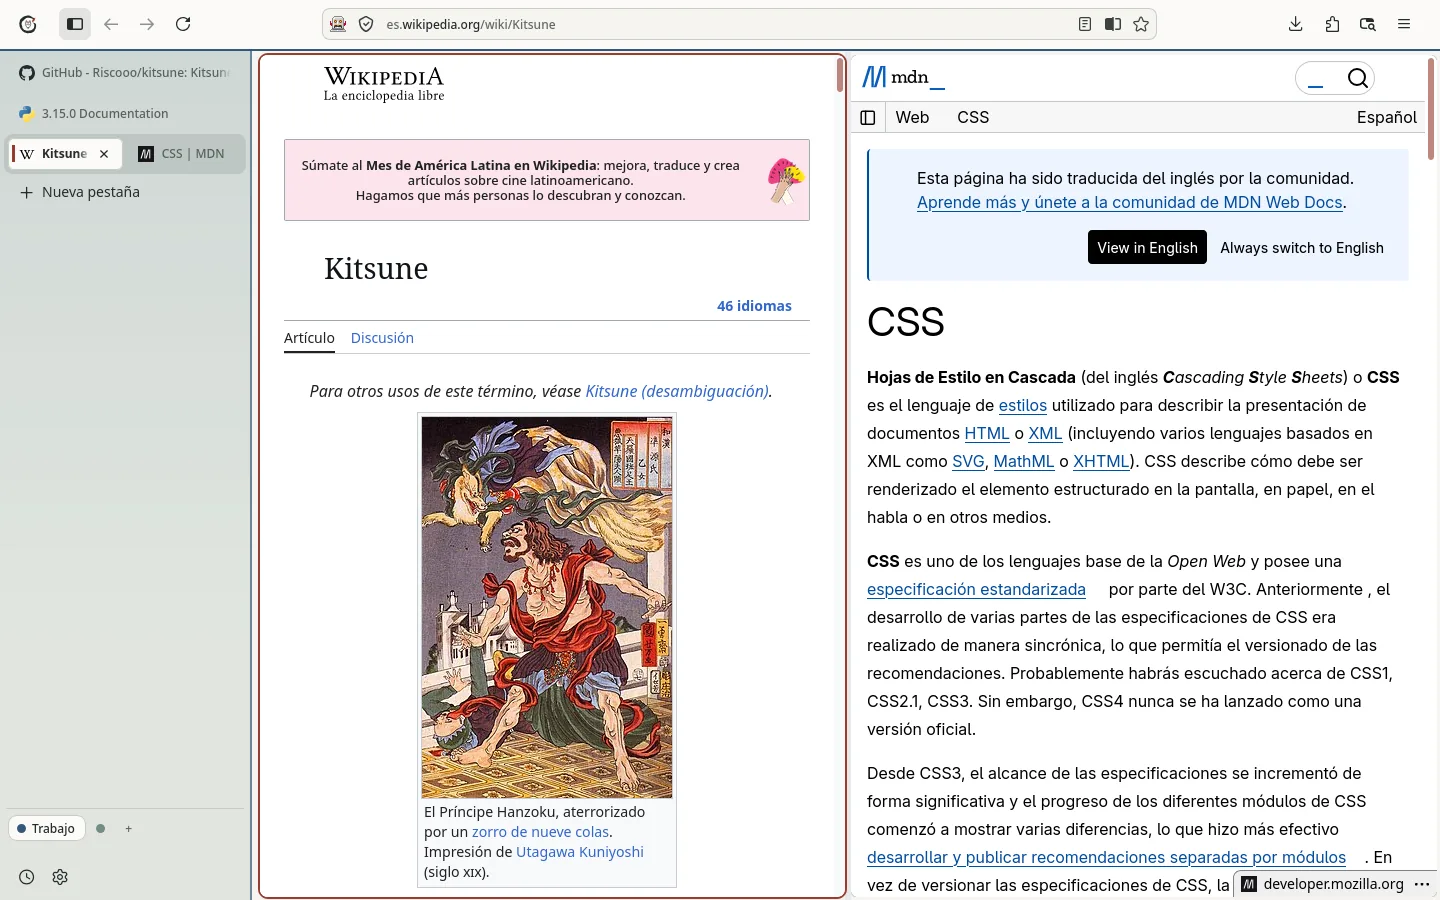Select the Kitsune tab in the sidebar

coord(65,154)
